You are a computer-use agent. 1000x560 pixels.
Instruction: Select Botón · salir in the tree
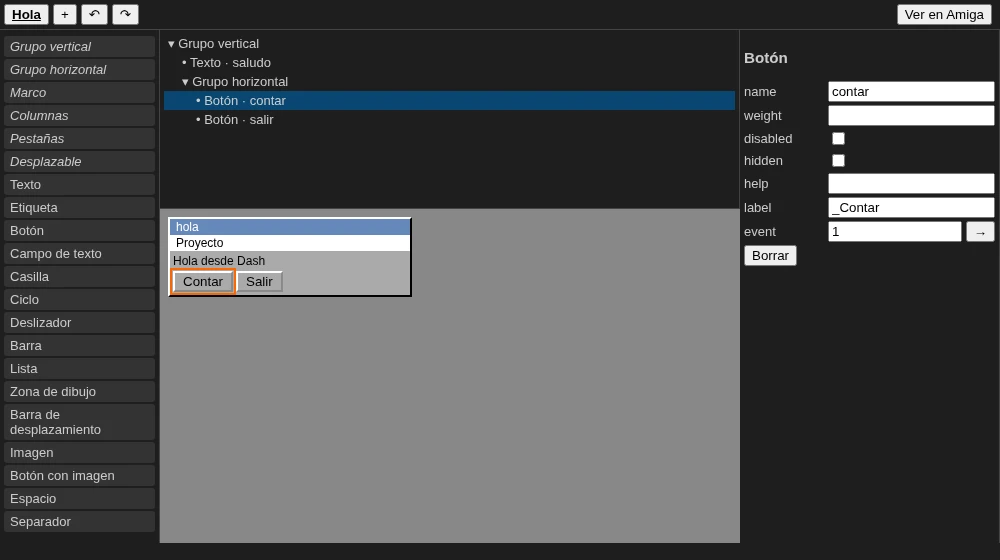[x=449, y=119]
